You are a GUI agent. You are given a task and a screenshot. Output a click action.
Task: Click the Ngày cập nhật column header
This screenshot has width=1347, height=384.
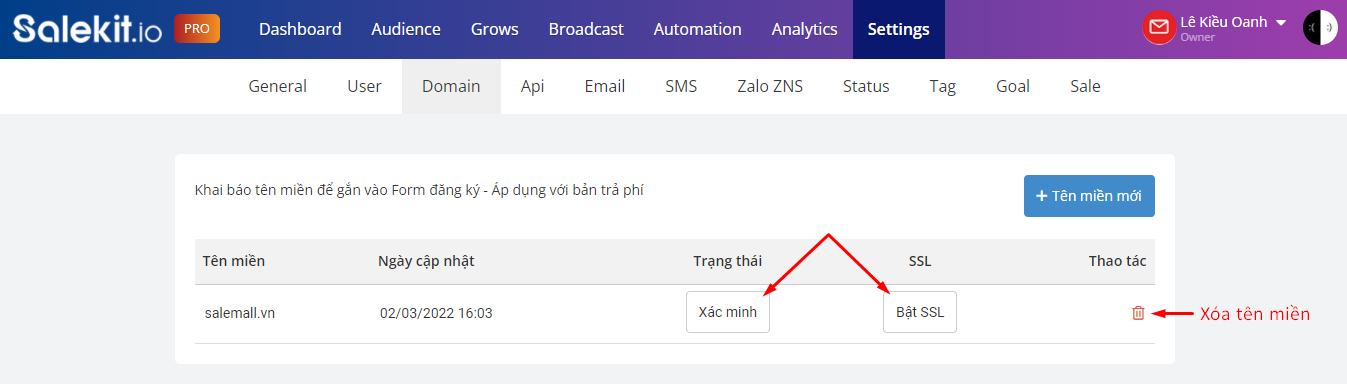tap(426, 261)
